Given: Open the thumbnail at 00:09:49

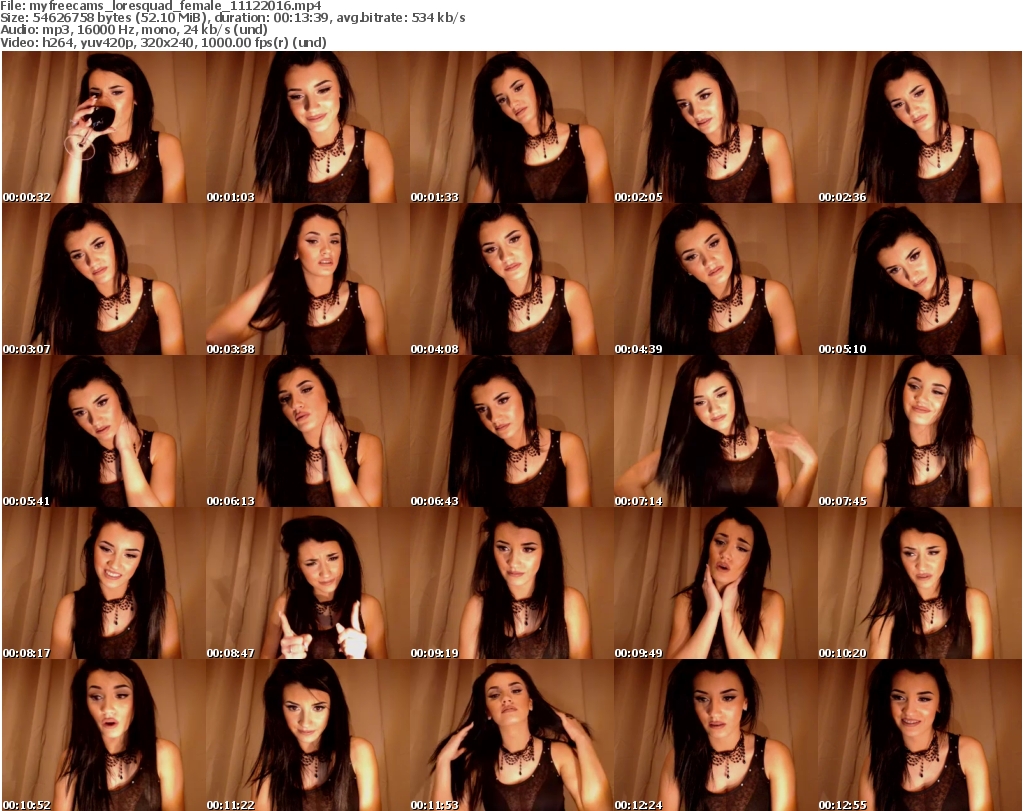Looking at the screenshot, I should tap(715, 583).
